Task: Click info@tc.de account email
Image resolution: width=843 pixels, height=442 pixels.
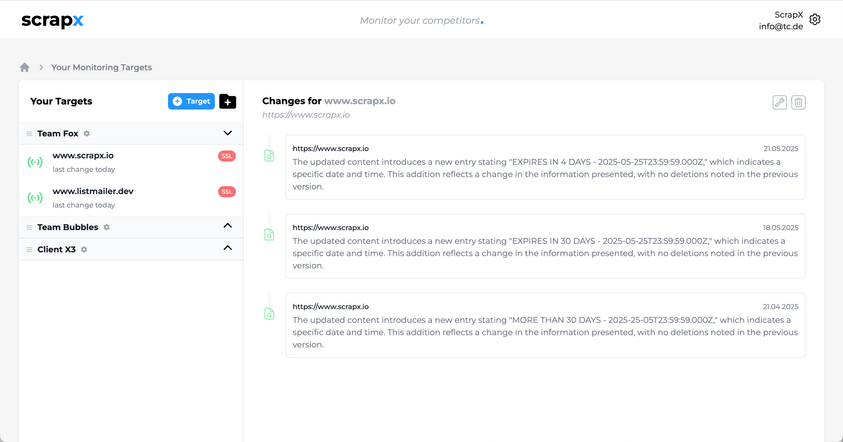Action: [x=781, y=26]
